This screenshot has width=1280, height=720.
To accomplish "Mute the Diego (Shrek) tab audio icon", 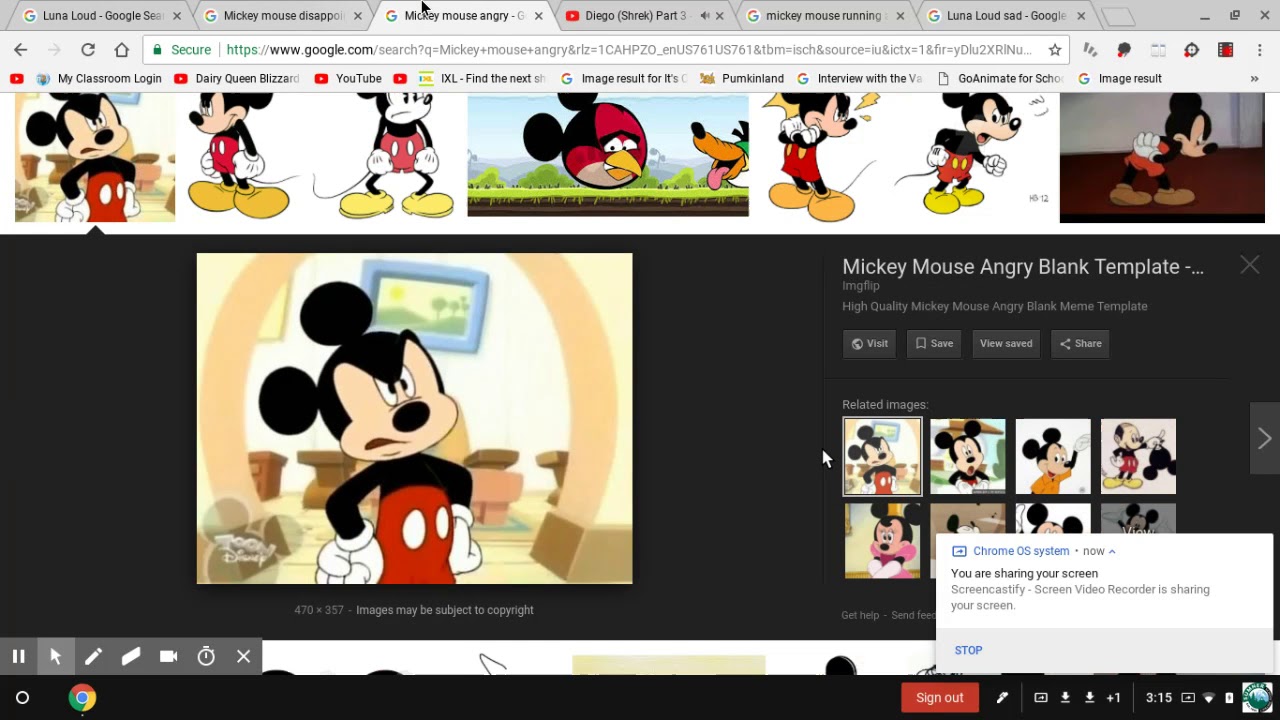I will pos(704,16).
